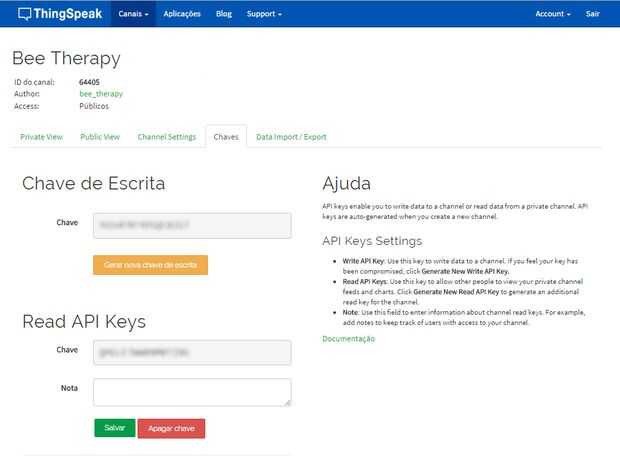Click the ThingSpeak logo icon
Viewport: 620px width, 457px height.
point(25,14)
